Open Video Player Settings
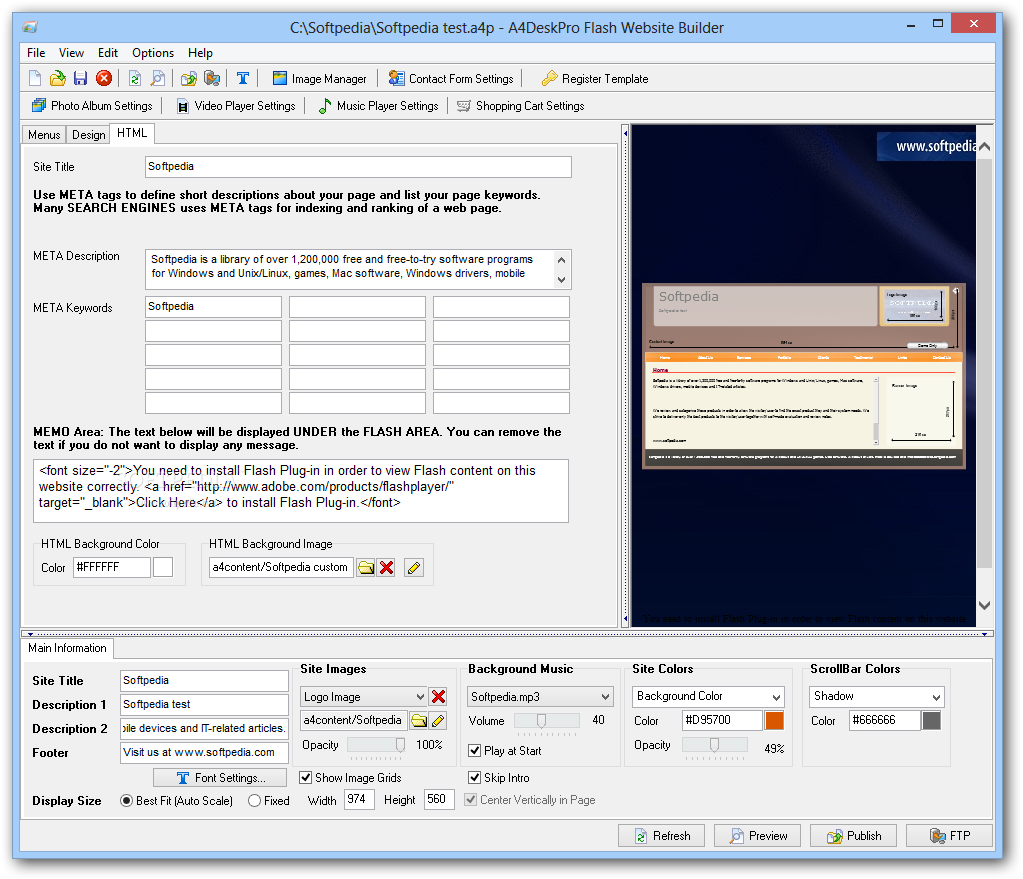This screenshot has height=879, width=1023. click(x=236, y=106)
